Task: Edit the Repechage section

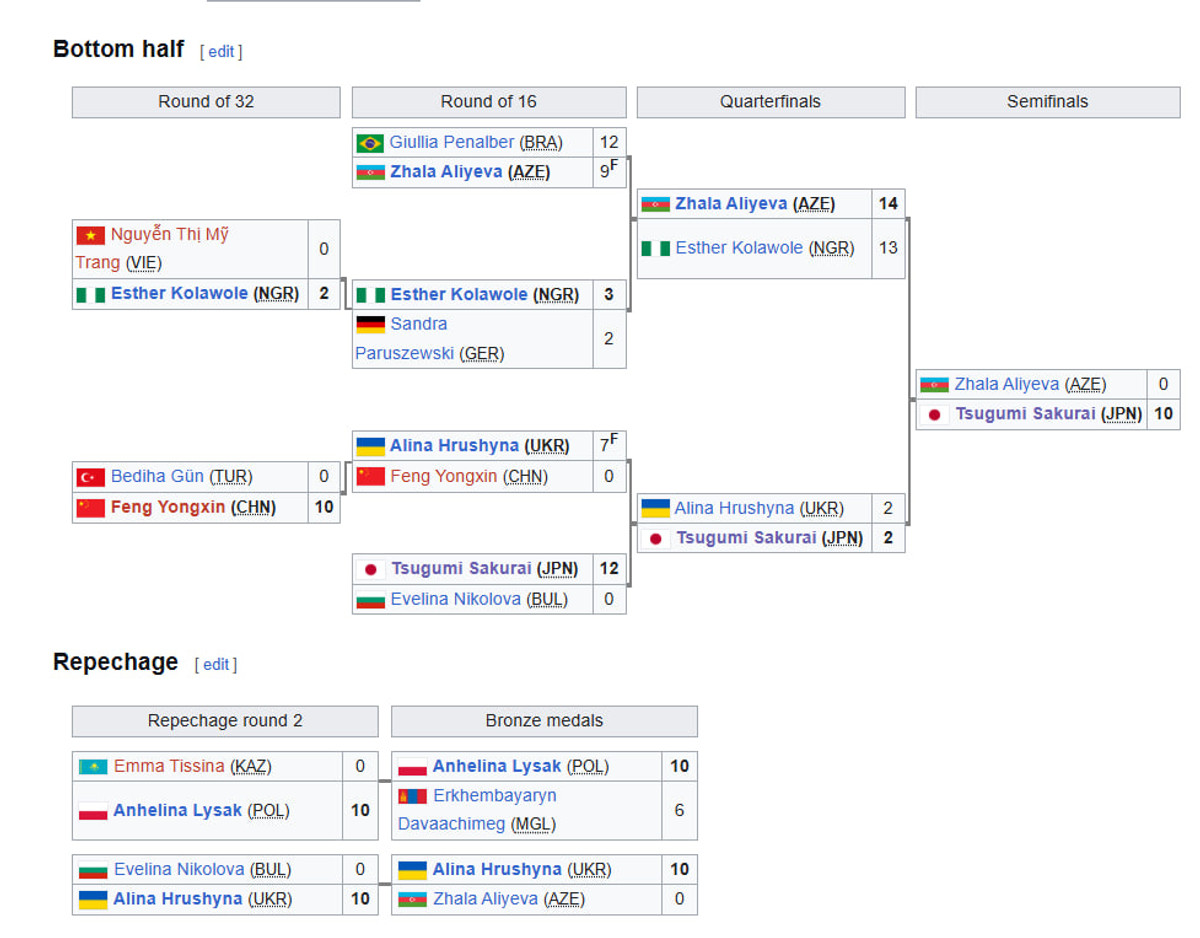Action: point(216,664)
